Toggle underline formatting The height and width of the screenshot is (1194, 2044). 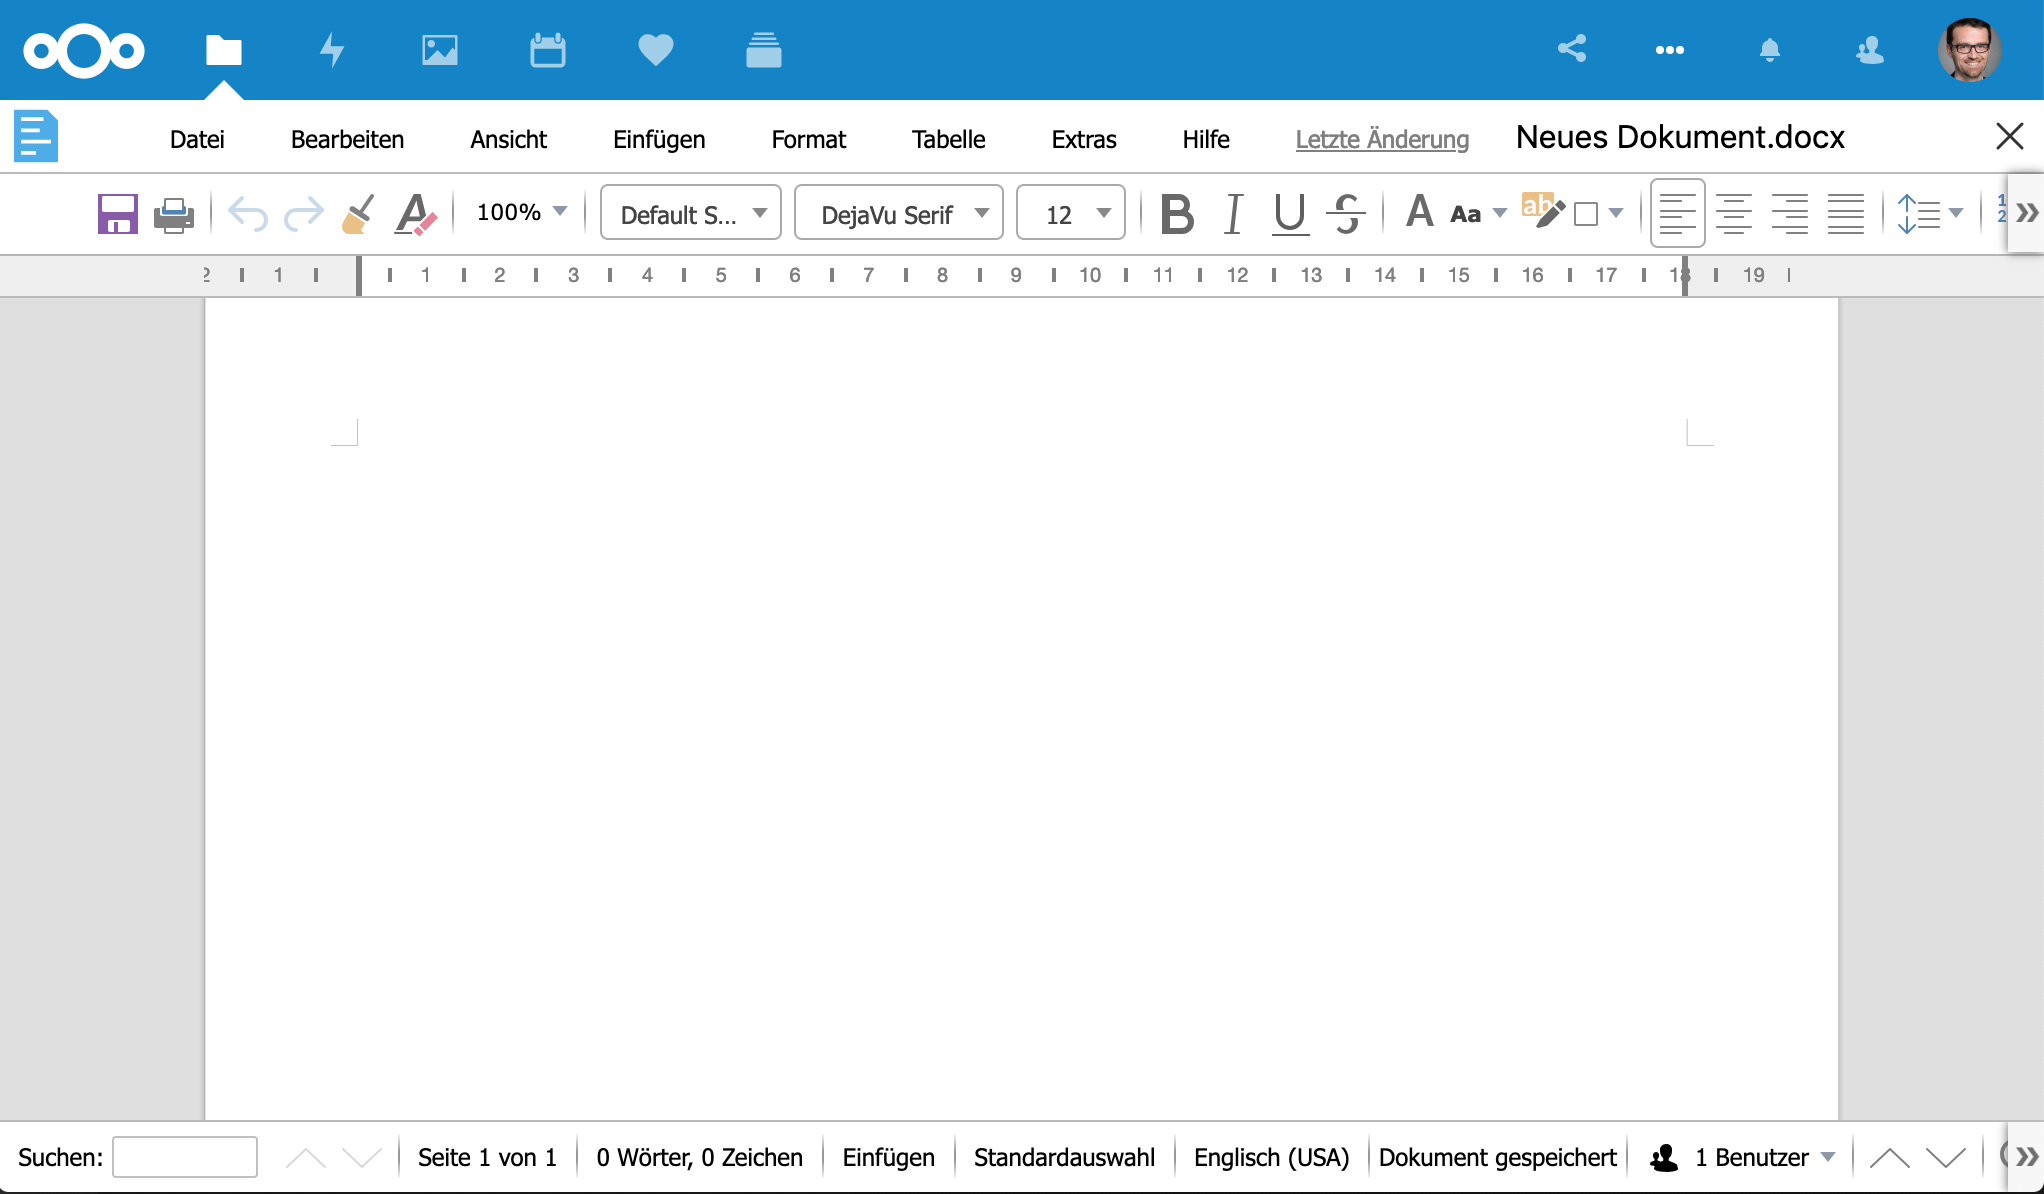pyautogui.click(x=1290, y=214)
